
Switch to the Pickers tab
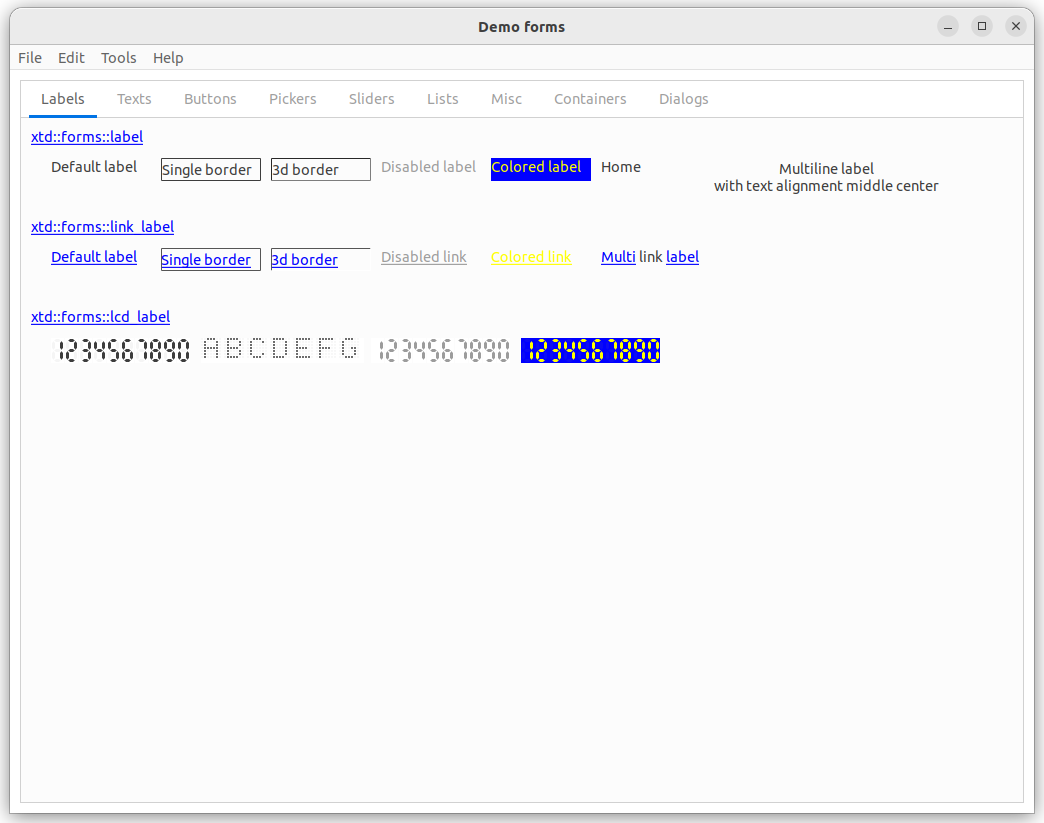click(x=292, y=99)
